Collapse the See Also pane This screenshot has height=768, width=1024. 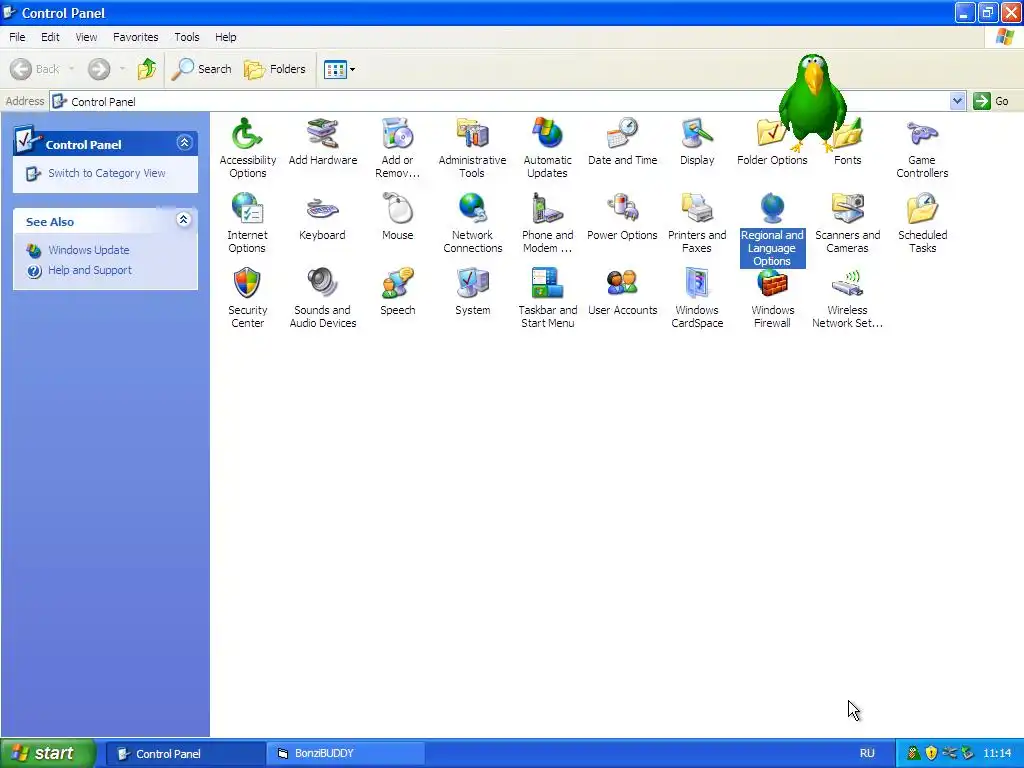[x=184, y=219]
